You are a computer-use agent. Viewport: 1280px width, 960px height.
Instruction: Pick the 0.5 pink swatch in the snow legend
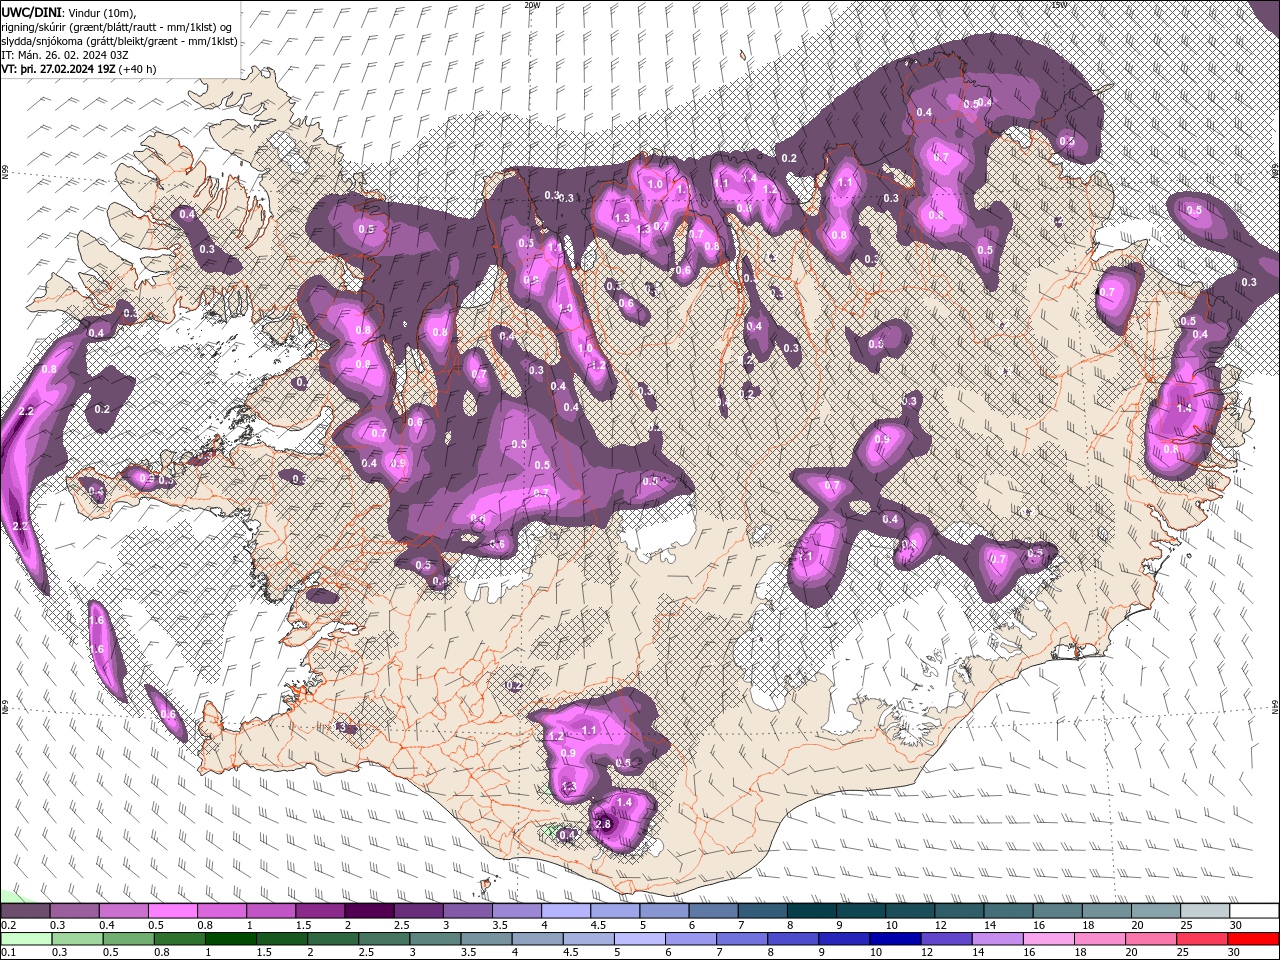pos(172,911)
